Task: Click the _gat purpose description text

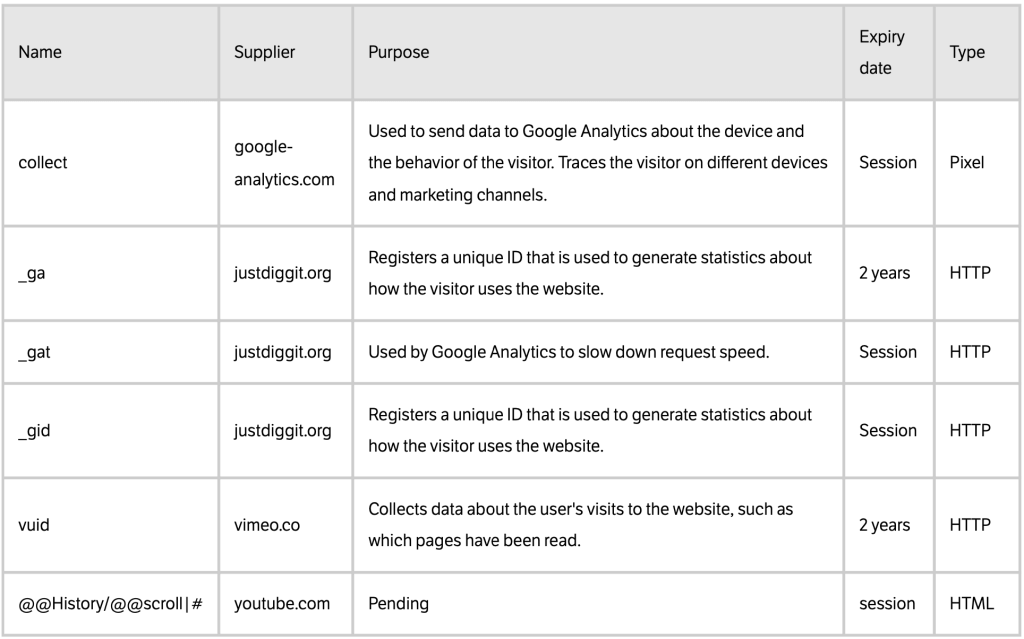Action: pyautogui.click(x=568, y=352)
